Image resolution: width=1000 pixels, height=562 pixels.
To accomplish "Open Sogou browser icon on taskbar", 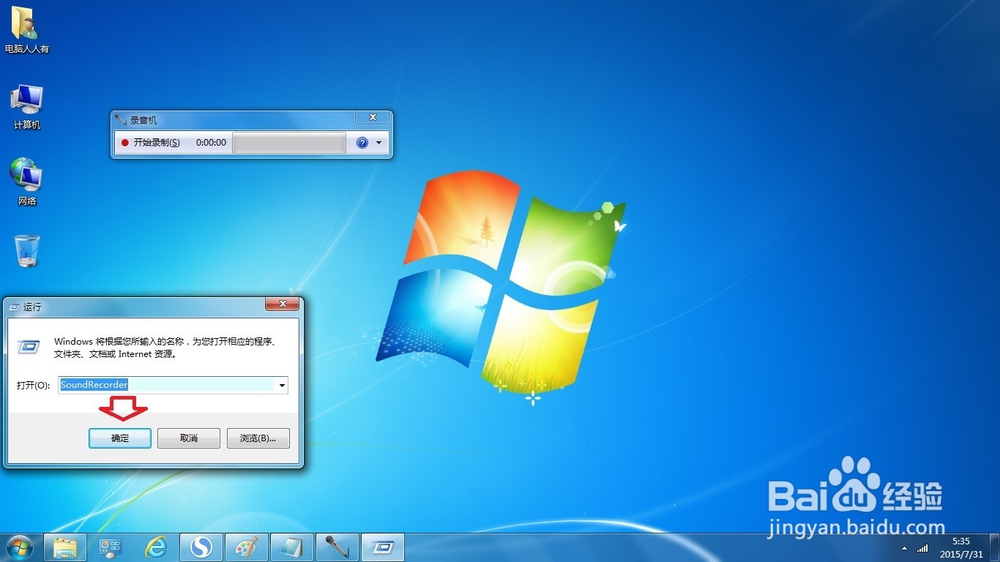I will pyautogui.click(x=201, y=547).
